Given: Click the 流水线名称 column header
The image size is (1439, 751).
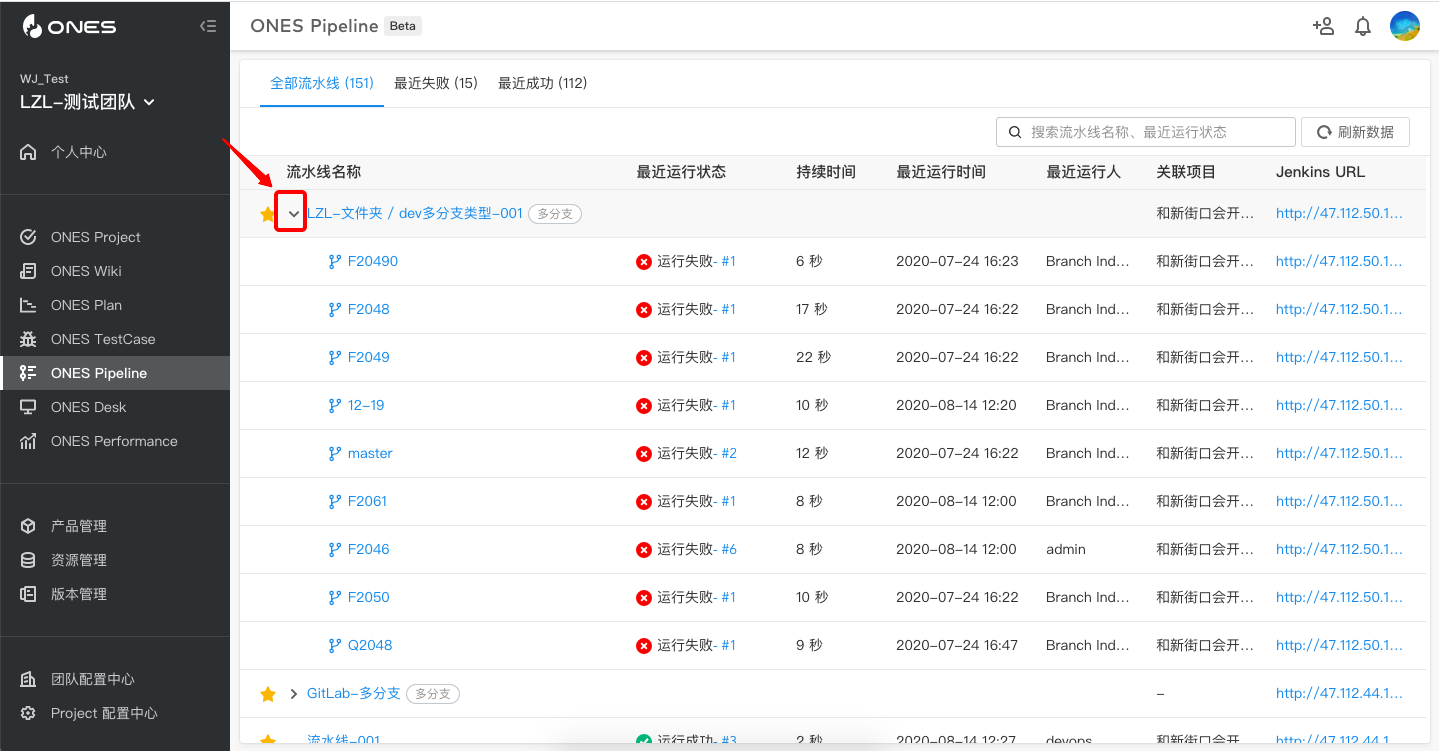Looking at the screenshot, I should click(324, 172).
